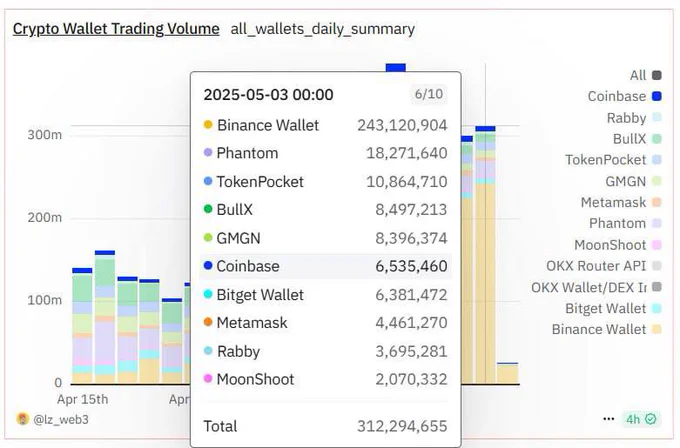Click the MoonShoot pink dot in tooltip
680x448 pixels.
point(208,379)
